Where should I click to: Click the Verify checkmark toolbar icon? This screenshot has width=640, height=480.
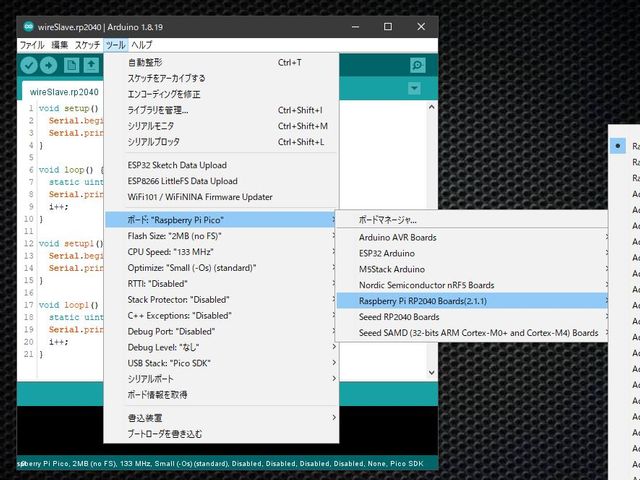(x=29, y=65)
